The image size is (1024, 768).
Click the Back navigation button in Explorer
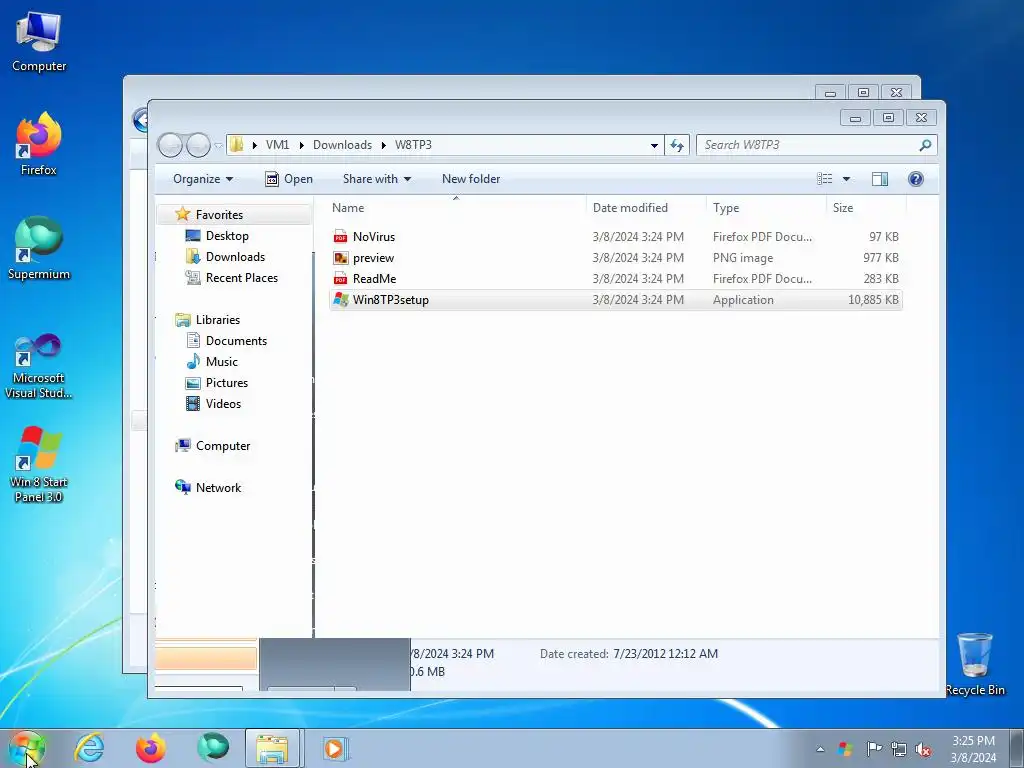coord(170,145)
